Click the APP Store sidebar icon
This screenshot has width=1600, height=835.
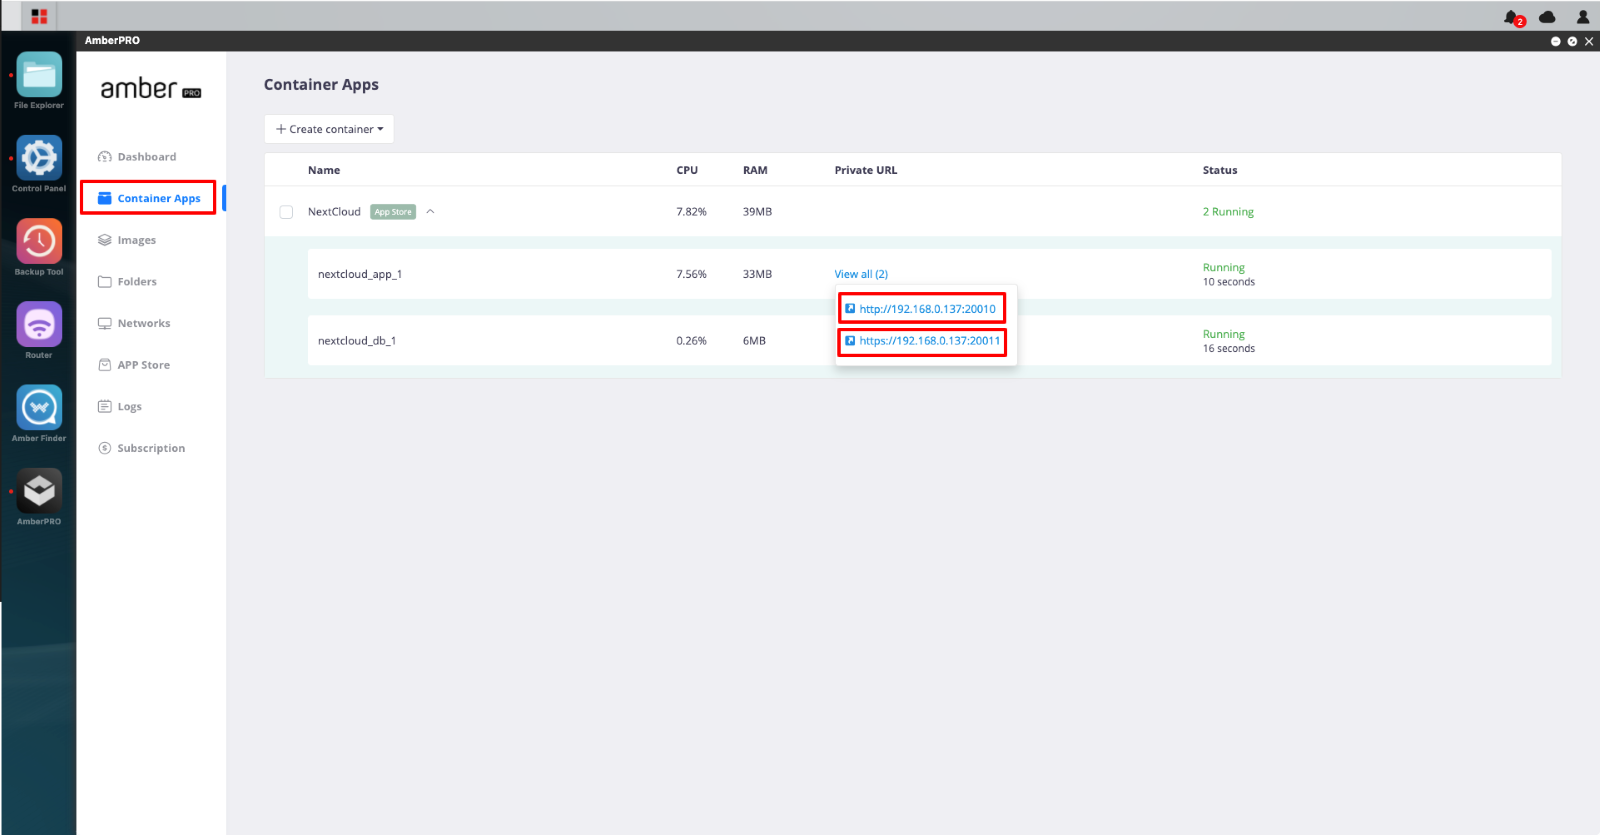point(104,365)
